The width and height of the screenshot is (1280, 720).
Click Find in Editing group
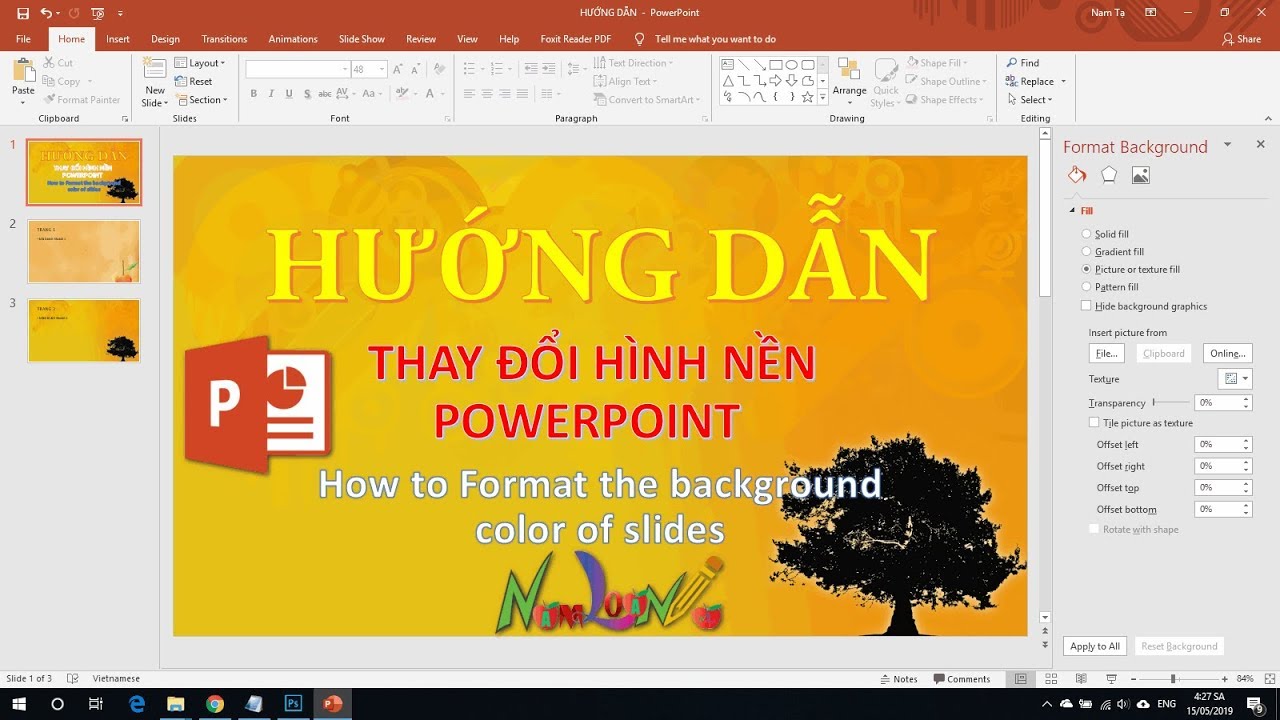[1023, 63]
